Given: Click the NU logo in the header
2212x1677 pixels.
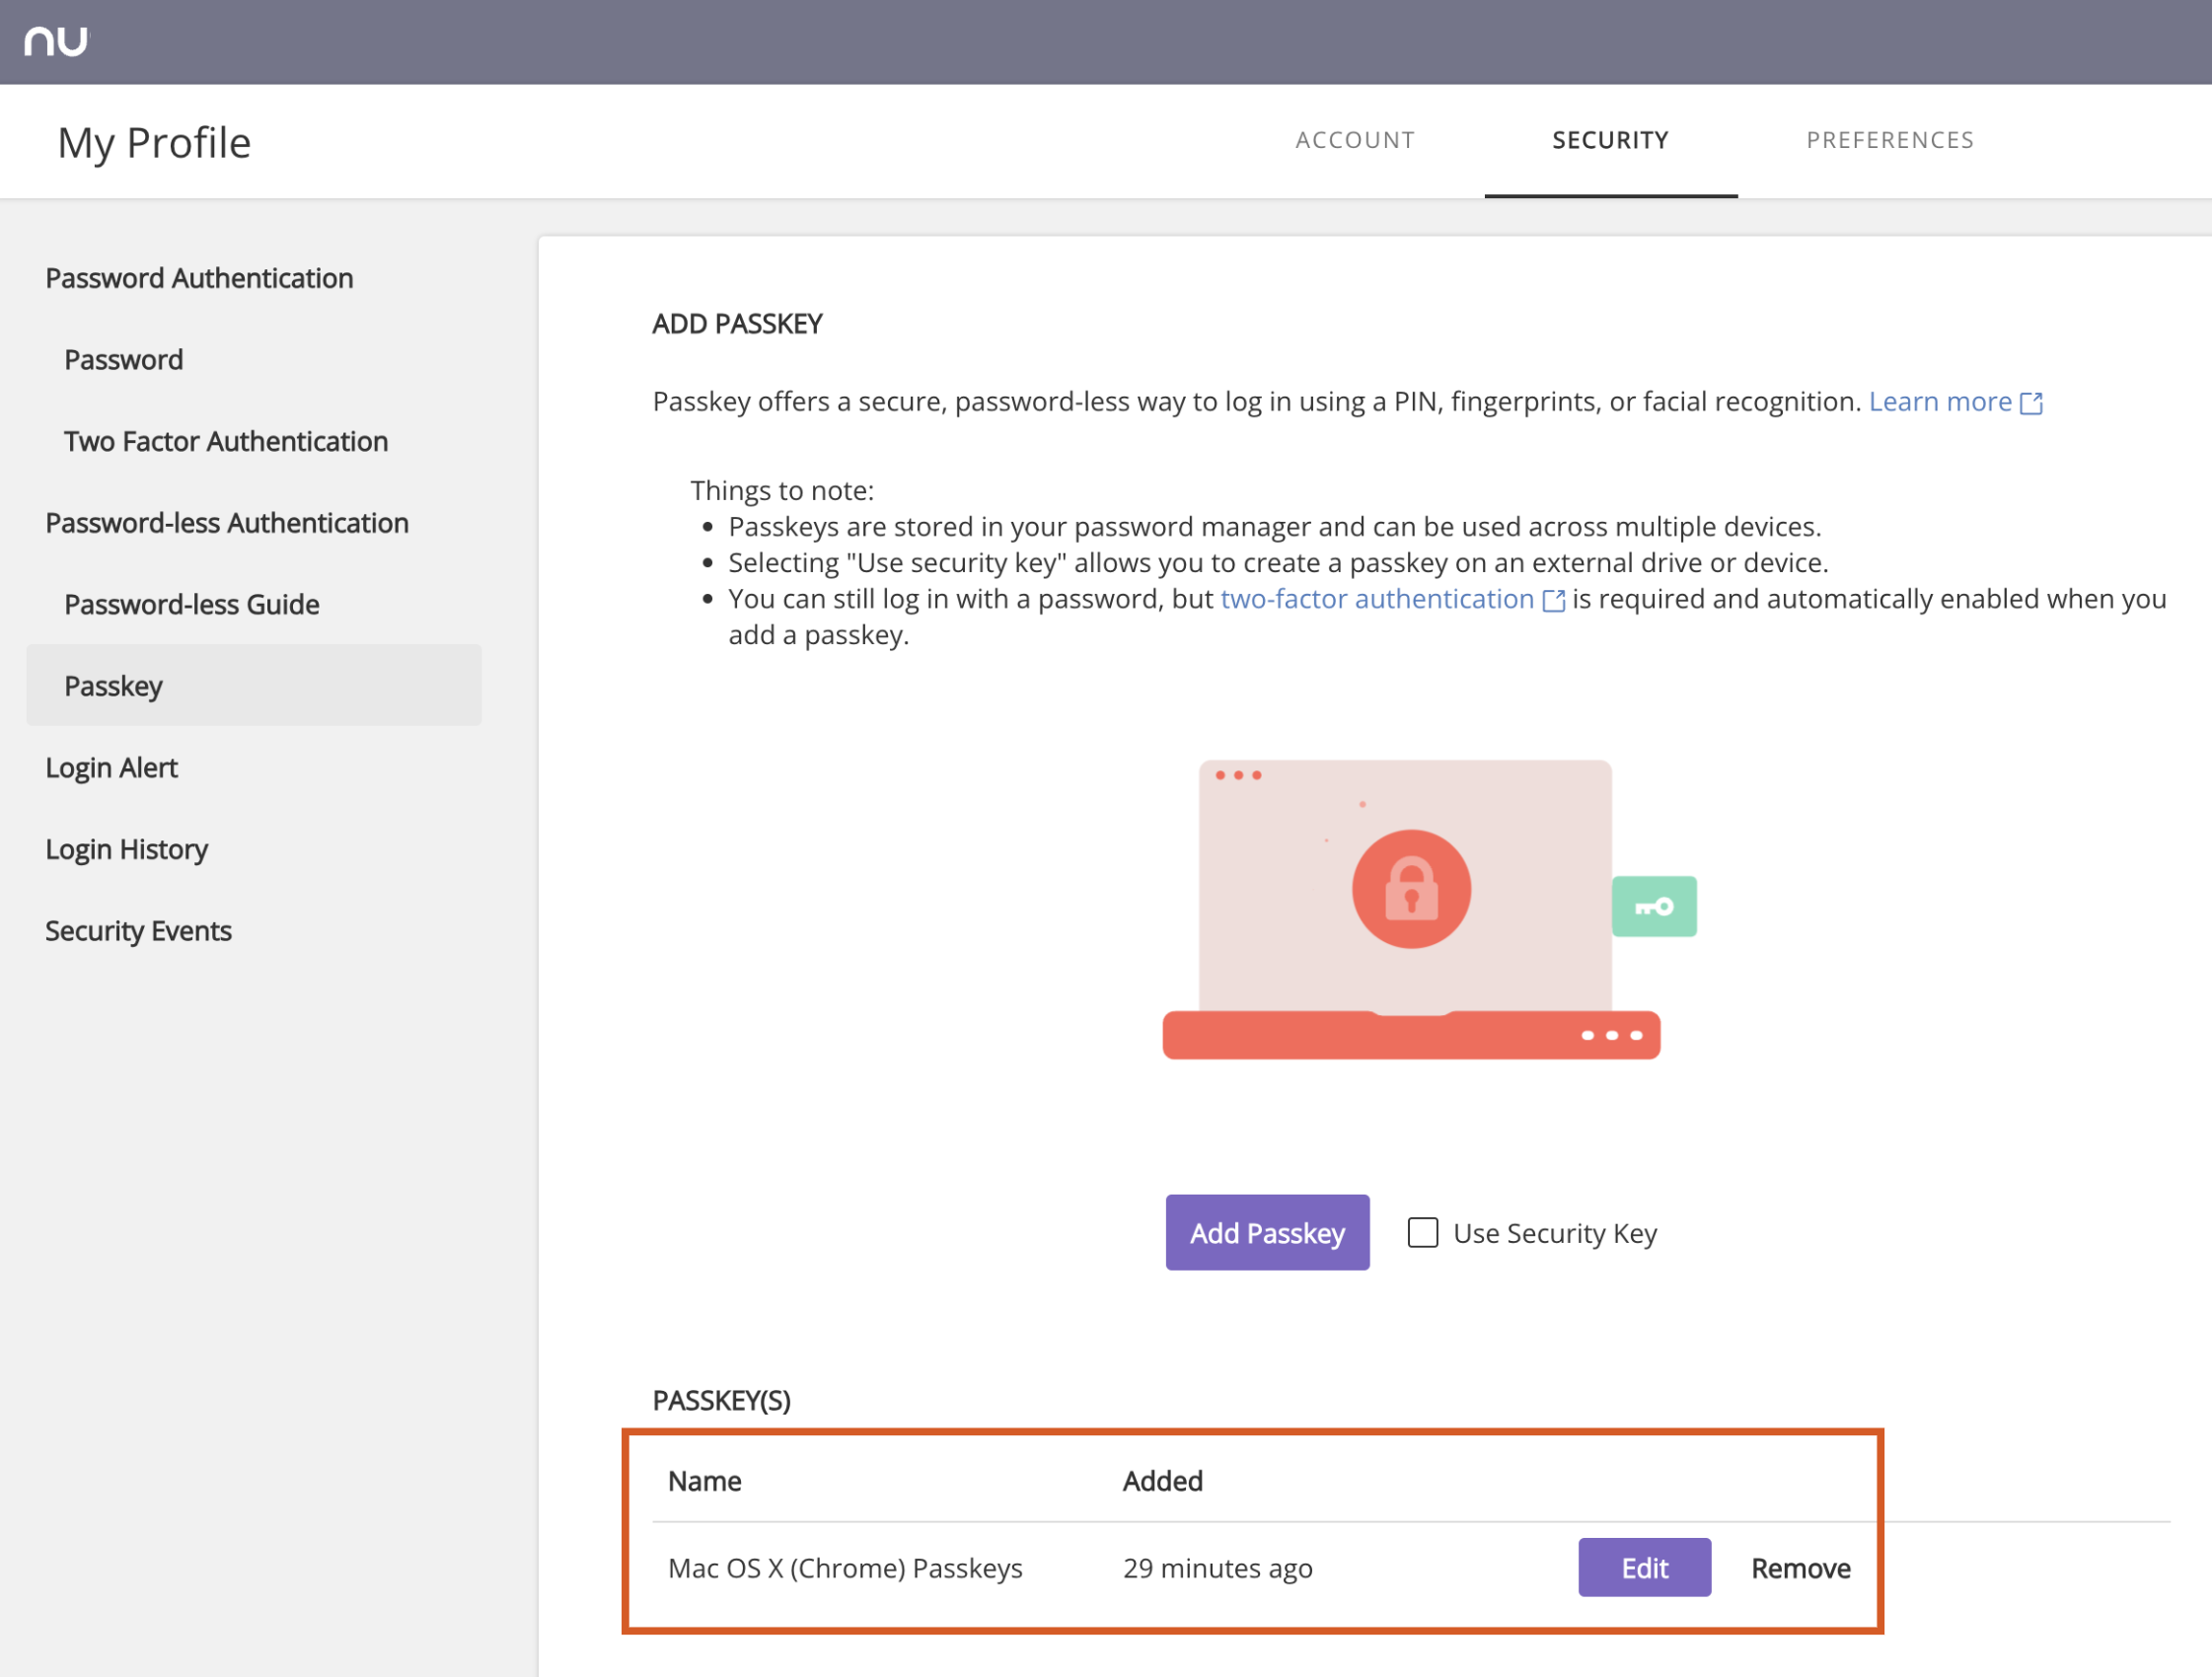Looking at the screenshot, I should coord(57,40).
